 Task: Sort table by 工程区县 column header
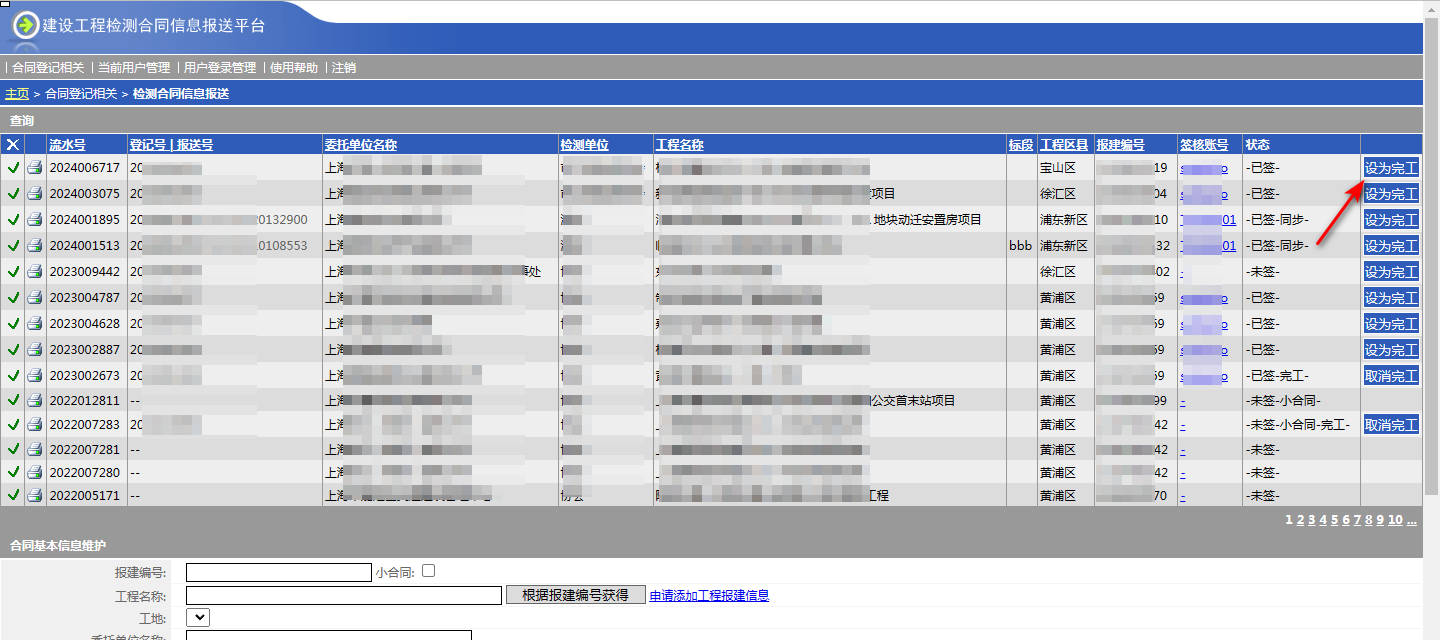[1064, 145]
